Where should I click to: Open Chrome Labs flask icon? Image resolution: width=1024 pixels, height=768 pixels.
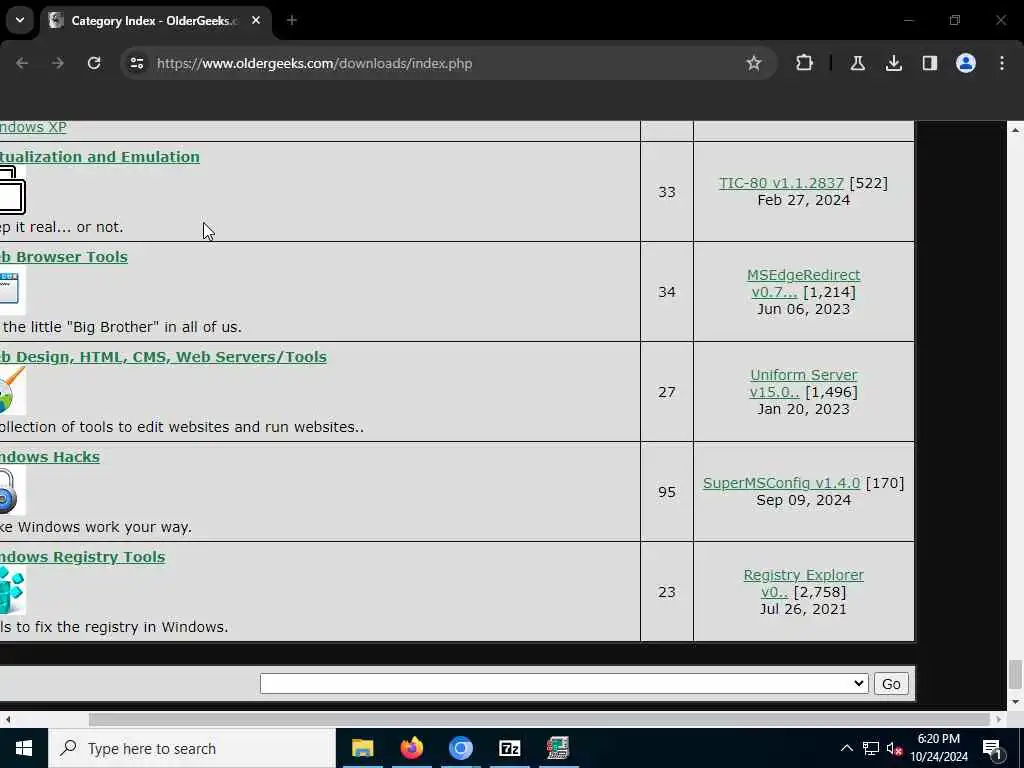click(x=857, y=63)
